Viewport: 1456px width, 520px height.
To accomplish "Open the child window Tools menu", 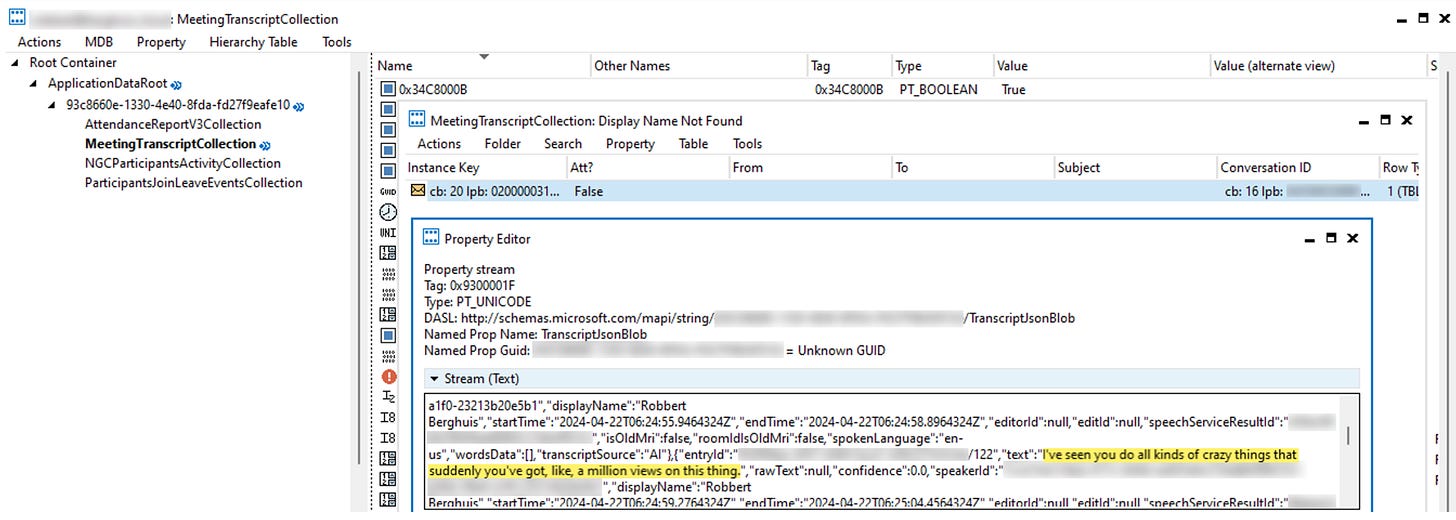I will pyautogui.click(x=748, y=144).
